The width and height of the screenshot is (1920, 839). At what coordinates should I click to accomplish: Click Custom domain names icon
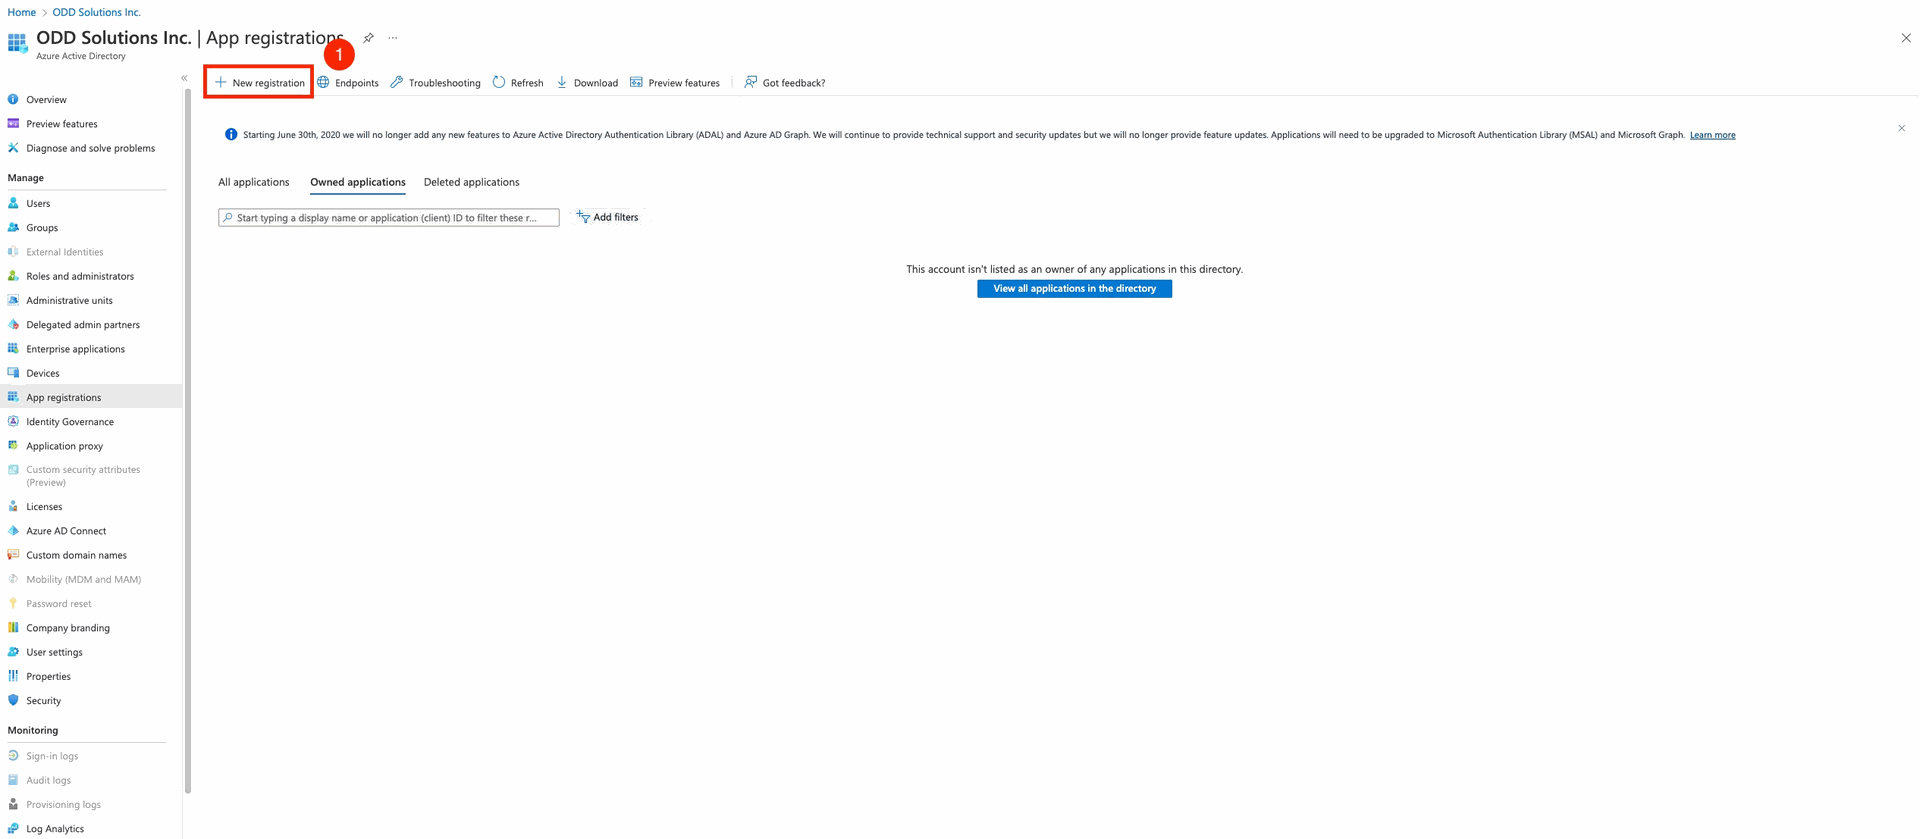pos(13,554)
